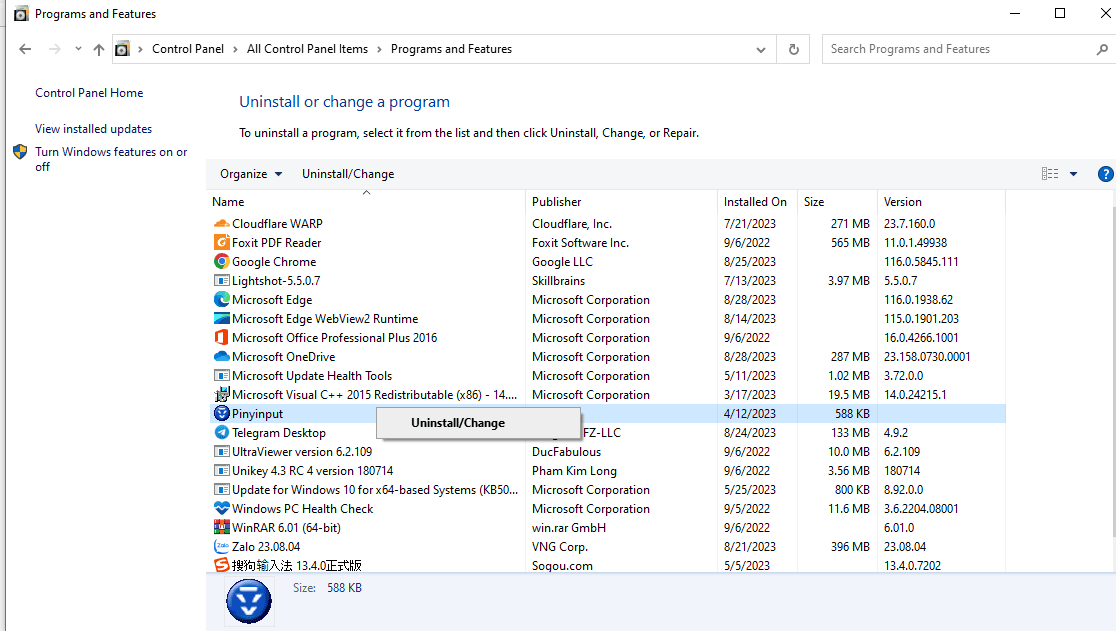Open the help question mark icon
Image resolution: width=1116 pixels, height=631 pixels.
click(x=1105, y=174)
